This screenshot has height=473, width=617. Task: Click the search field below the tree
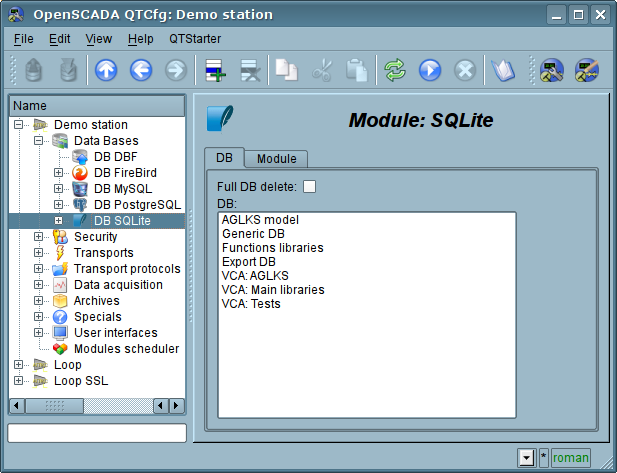click(97, 433)
